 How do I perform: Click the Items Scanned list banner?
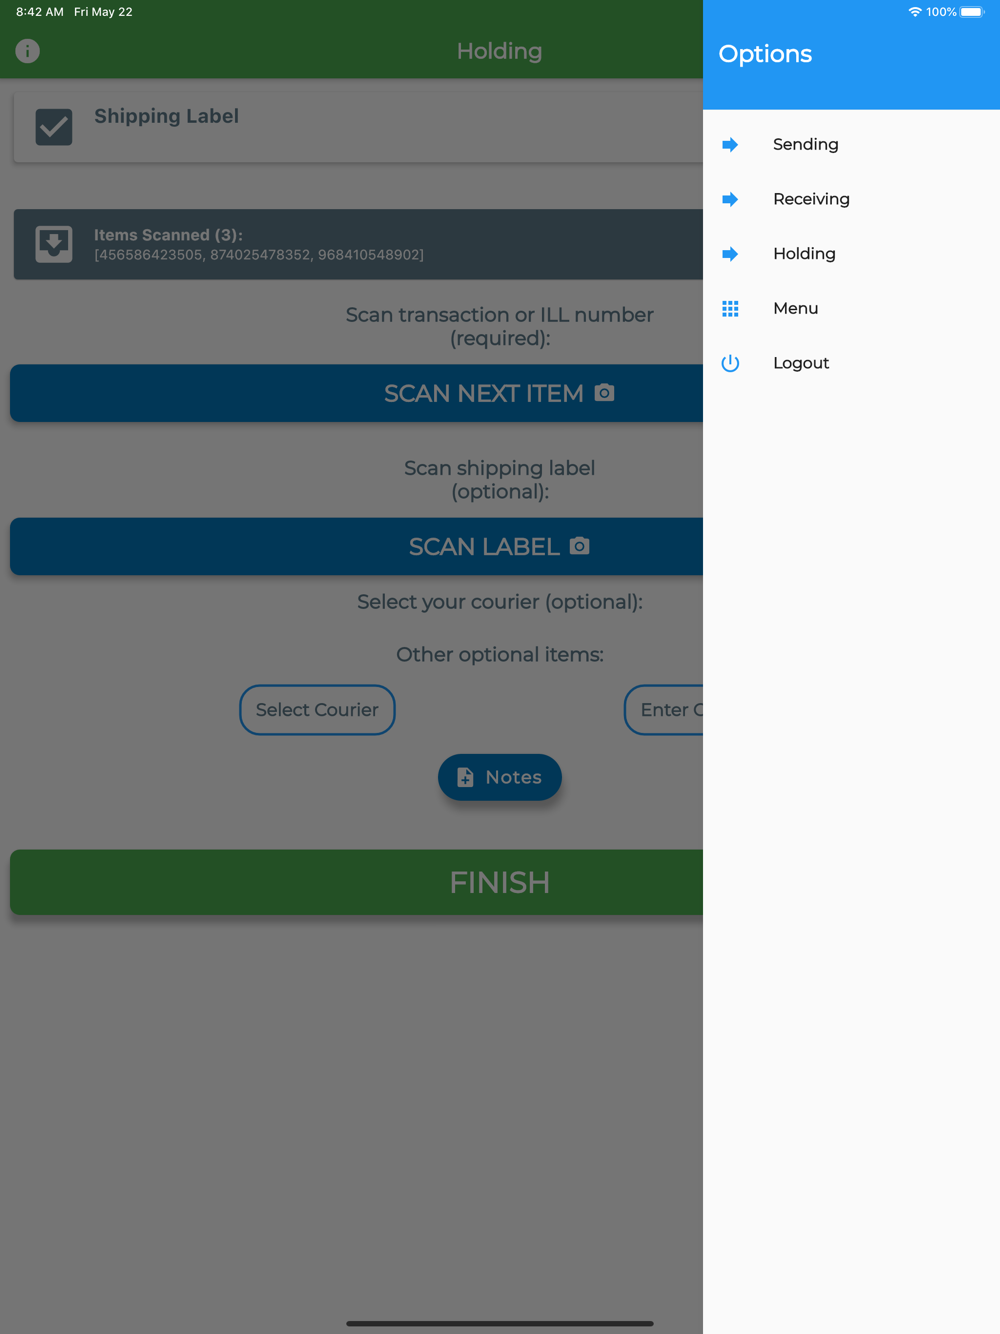coord(358,244)
